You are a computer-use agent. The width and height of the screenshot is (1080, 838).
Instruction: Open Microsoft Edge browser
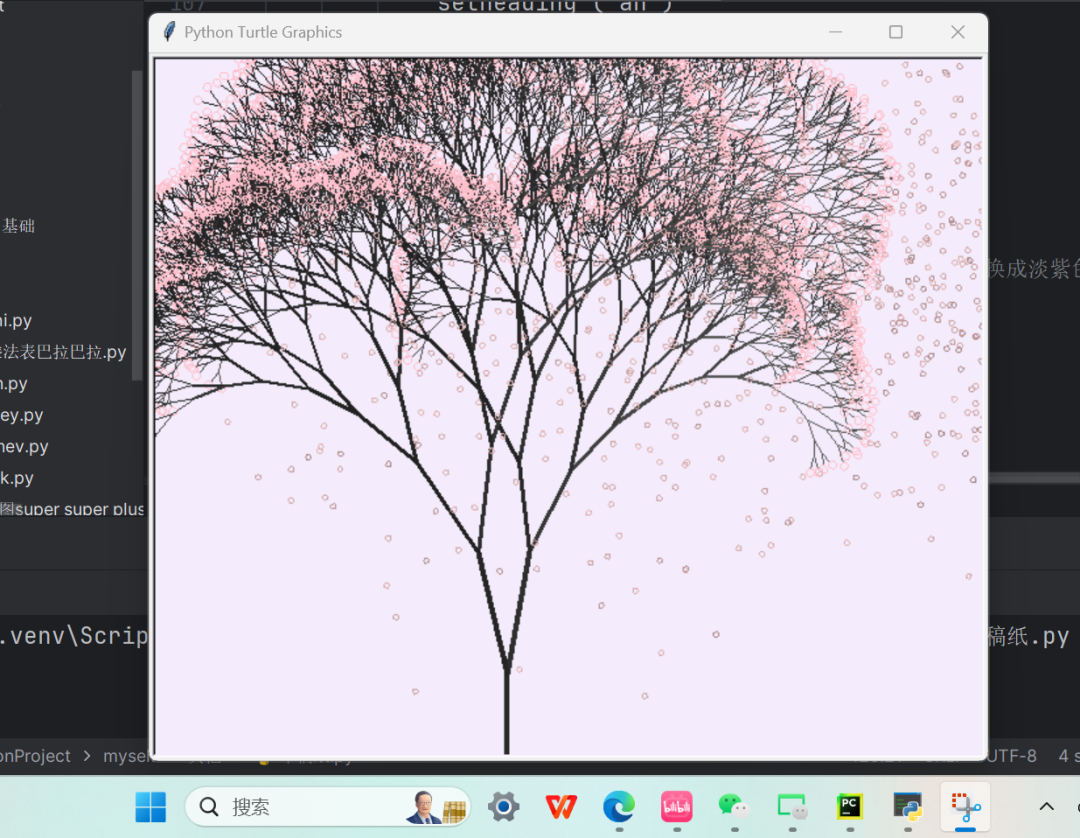619,807
